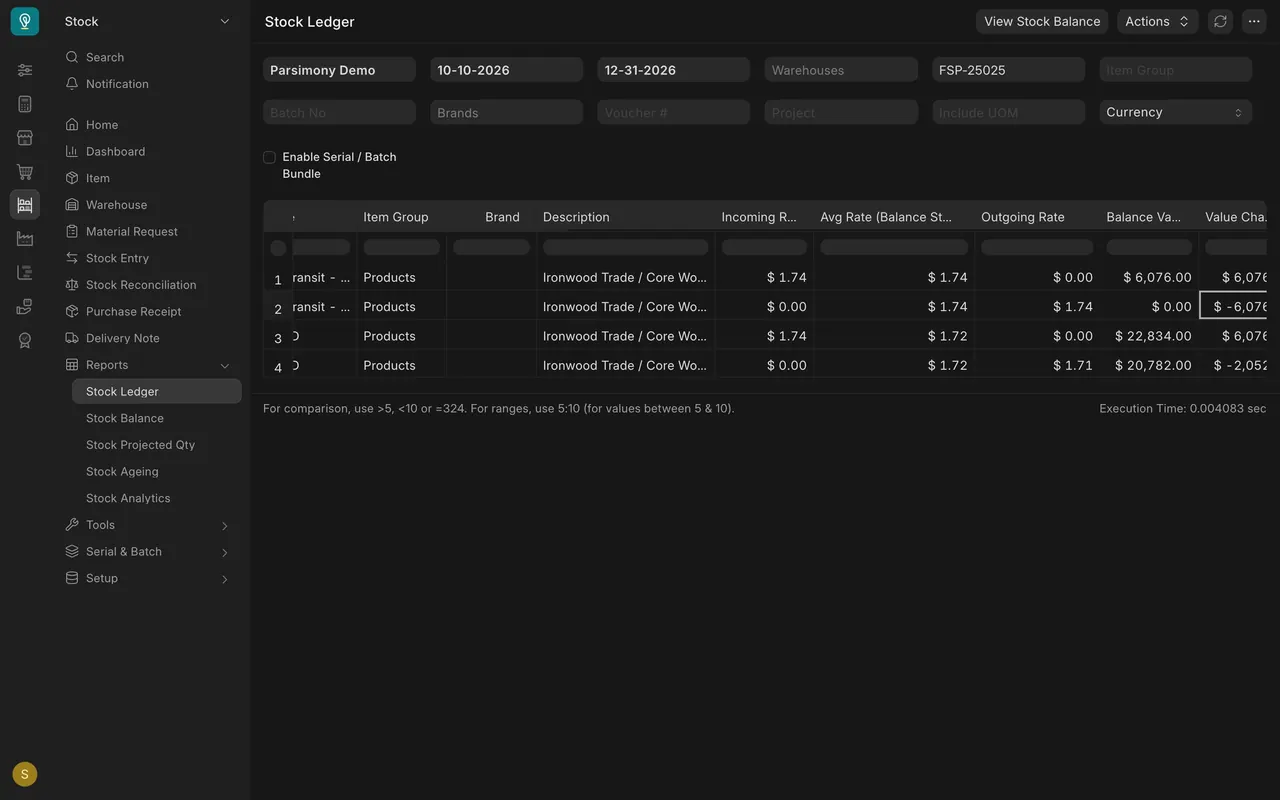Viewport: 1280px width, 800px height.
Task: Click the FSP-25025 item filter field
Action: point(1008,70)
